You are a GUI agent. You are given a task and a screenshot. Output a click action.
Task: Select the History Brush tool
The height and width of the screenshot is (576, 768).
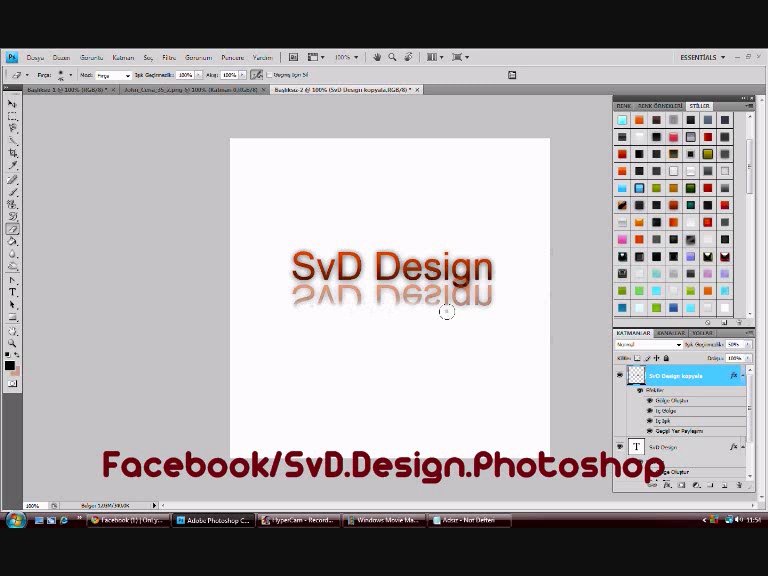click(x=12, y=216)
